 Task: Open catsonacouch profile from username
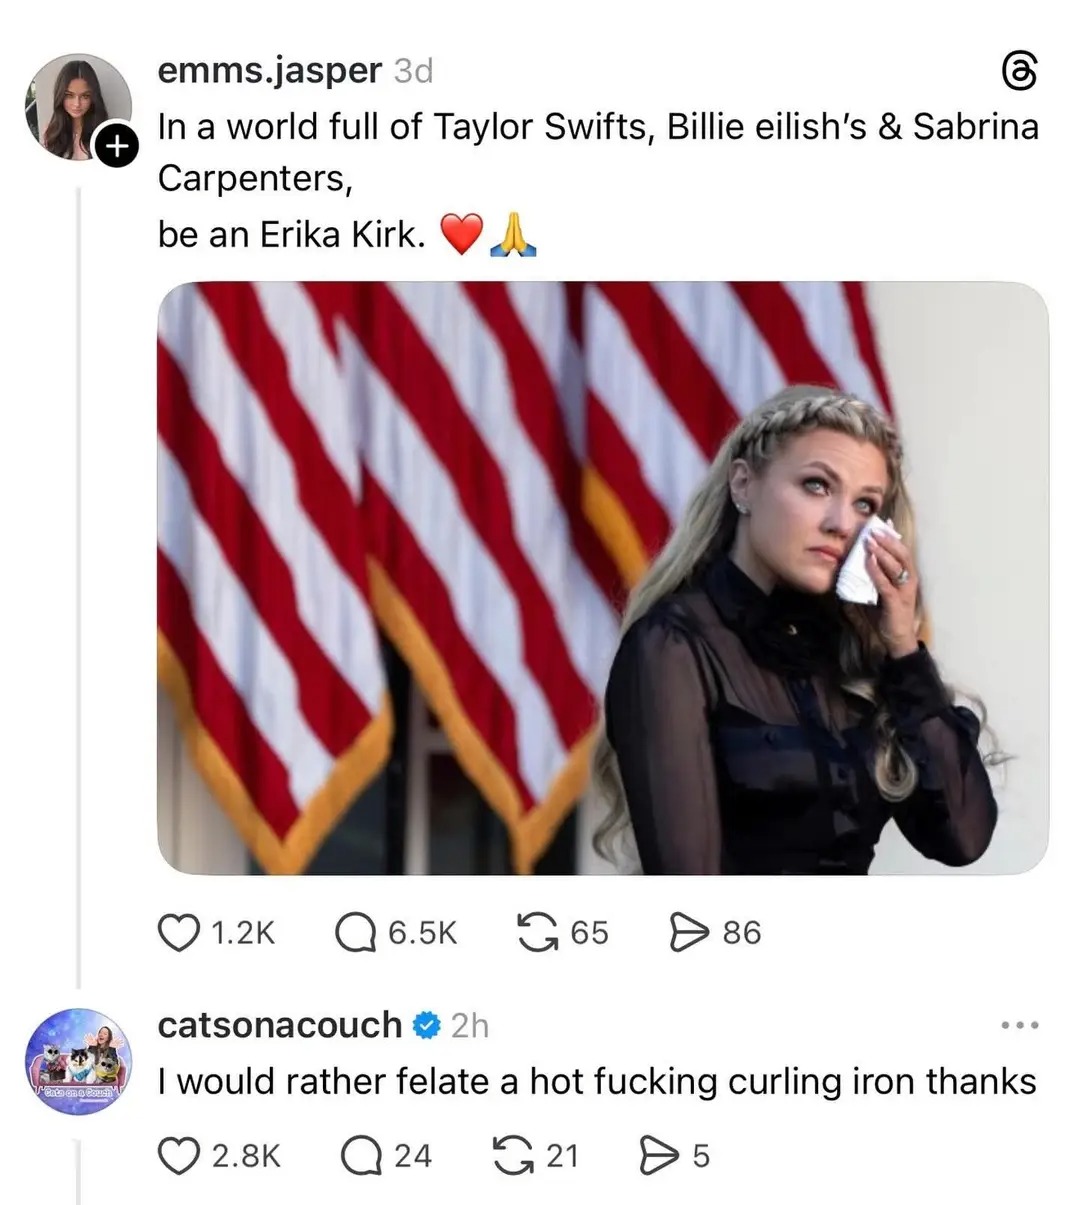279,1025
